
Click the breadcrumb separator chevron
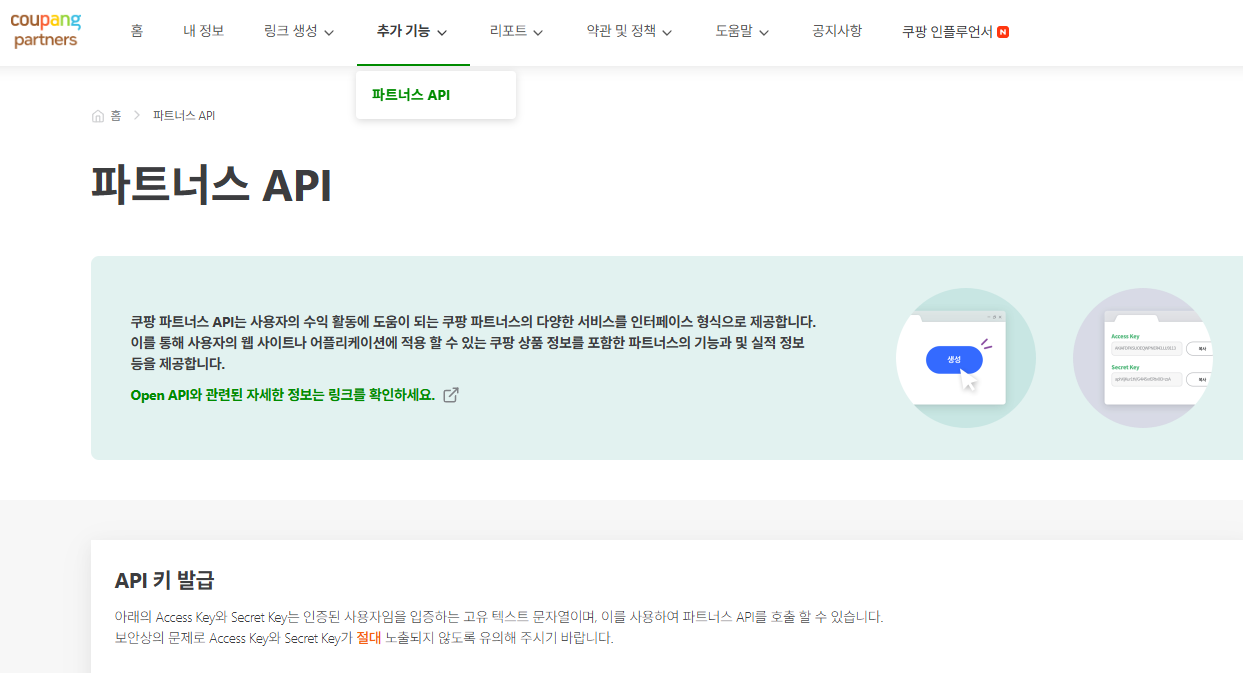(137, 116)
